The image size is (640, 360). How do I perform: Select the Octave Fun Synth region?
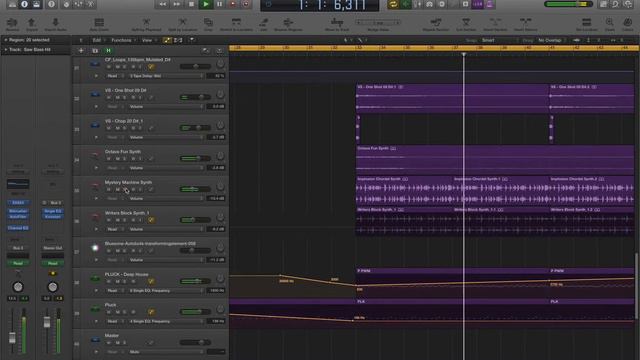pyautogui.click(x=495, y=160)
